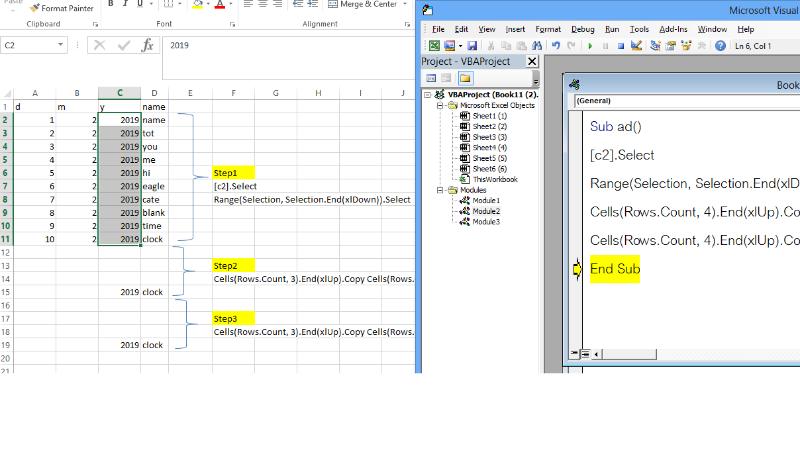Click the Reset (stop) icon in VBA toolbar
Viewport: 800px width, 466px height.
pyautogui.click(x=620, y=46)
